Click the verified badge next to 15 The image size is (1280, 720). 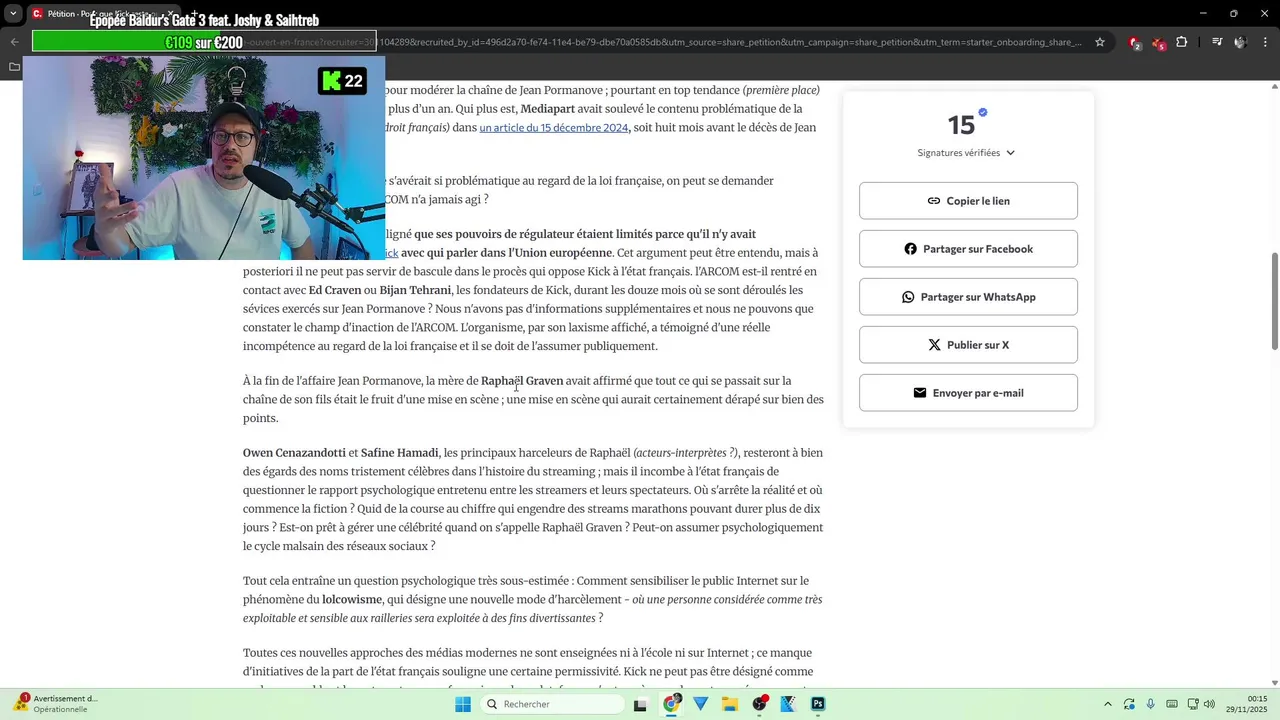point(983,112)
